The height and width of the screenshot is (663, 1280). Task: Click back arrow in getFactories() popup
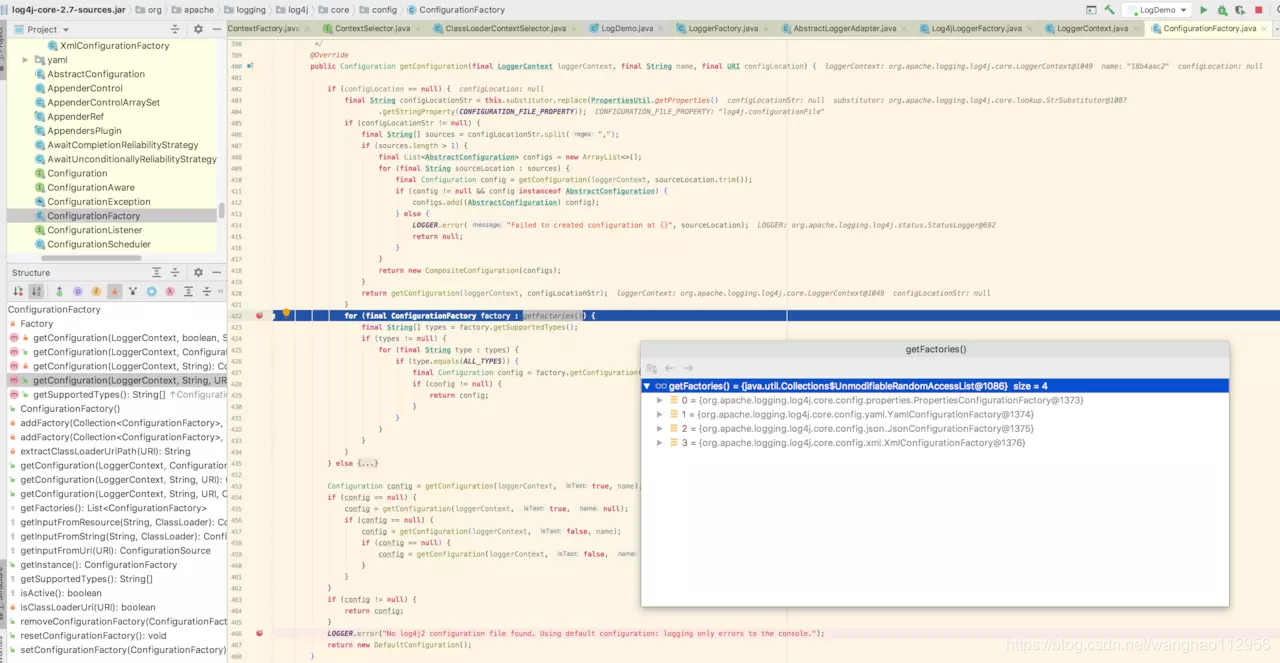click(670, 368)
